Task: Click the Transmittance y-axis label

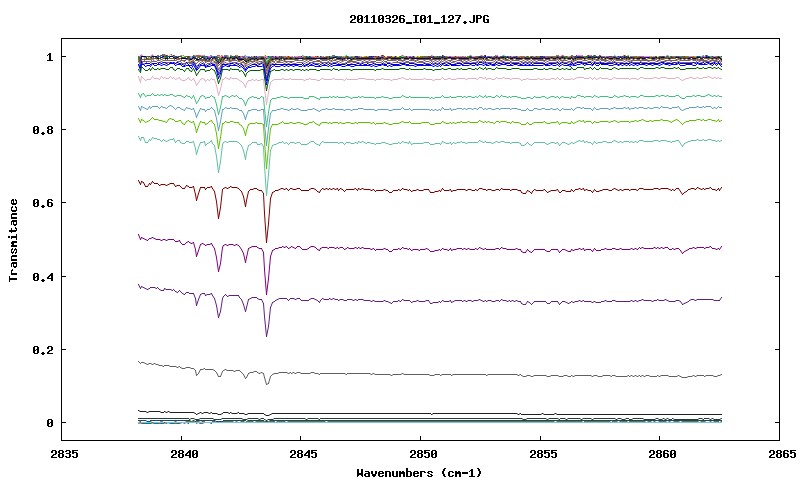Action: 13,240
